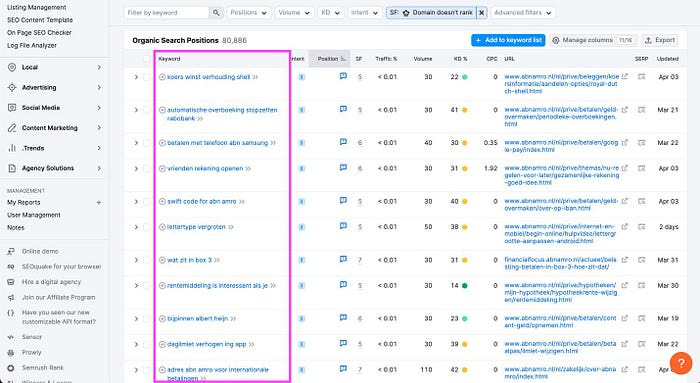Screen dimensions: 700x383
Task: Open the 'daglimiet verhogen ing app' keyword link
Action: click(x=207, y=344)
